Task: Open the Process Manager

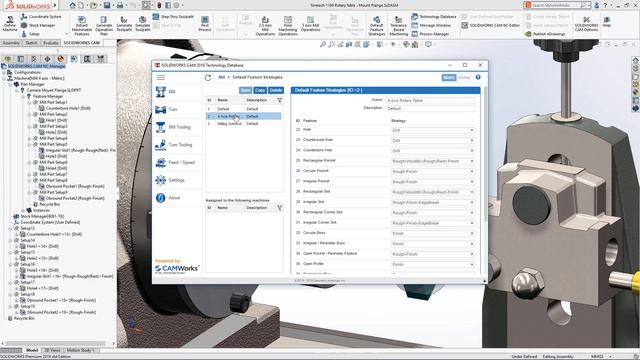Action: click(x=430, y=34)
